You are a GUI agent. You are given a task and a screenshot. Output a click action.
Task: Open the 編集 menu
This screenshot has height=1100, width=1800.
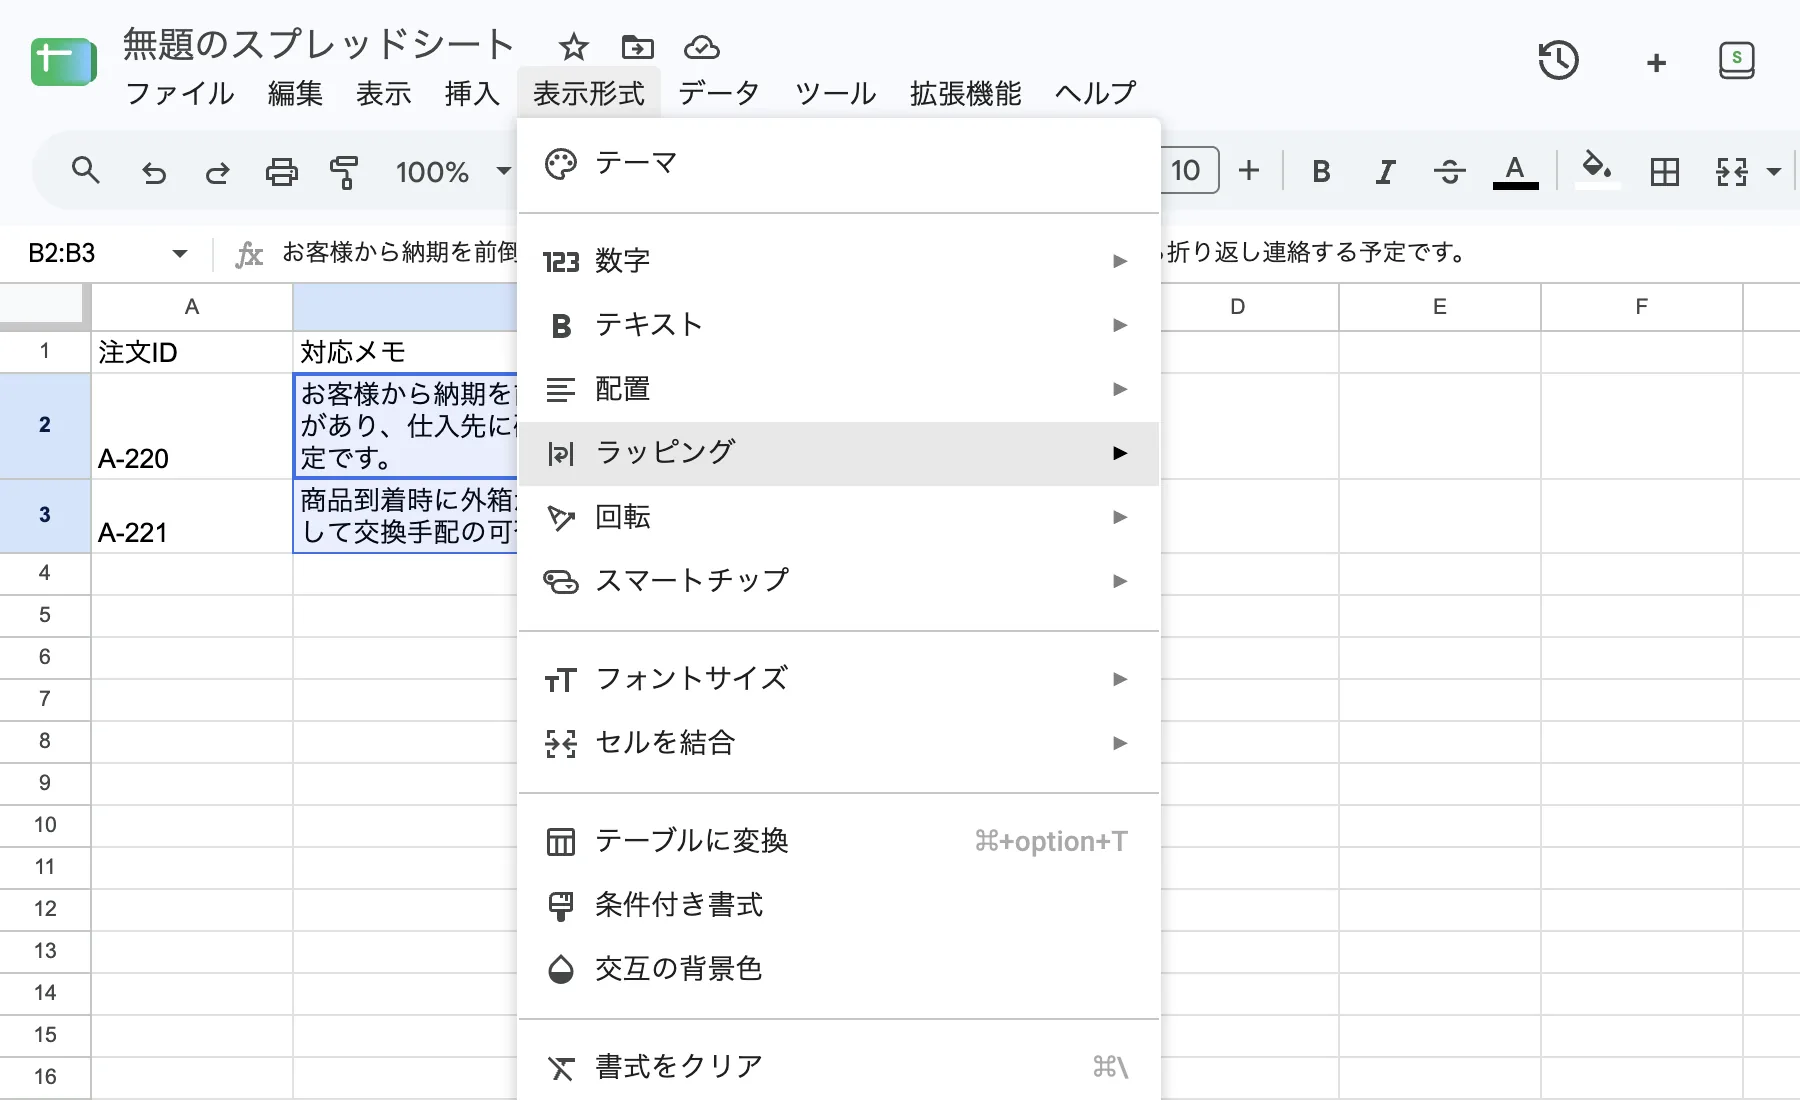tap(295, 93)
